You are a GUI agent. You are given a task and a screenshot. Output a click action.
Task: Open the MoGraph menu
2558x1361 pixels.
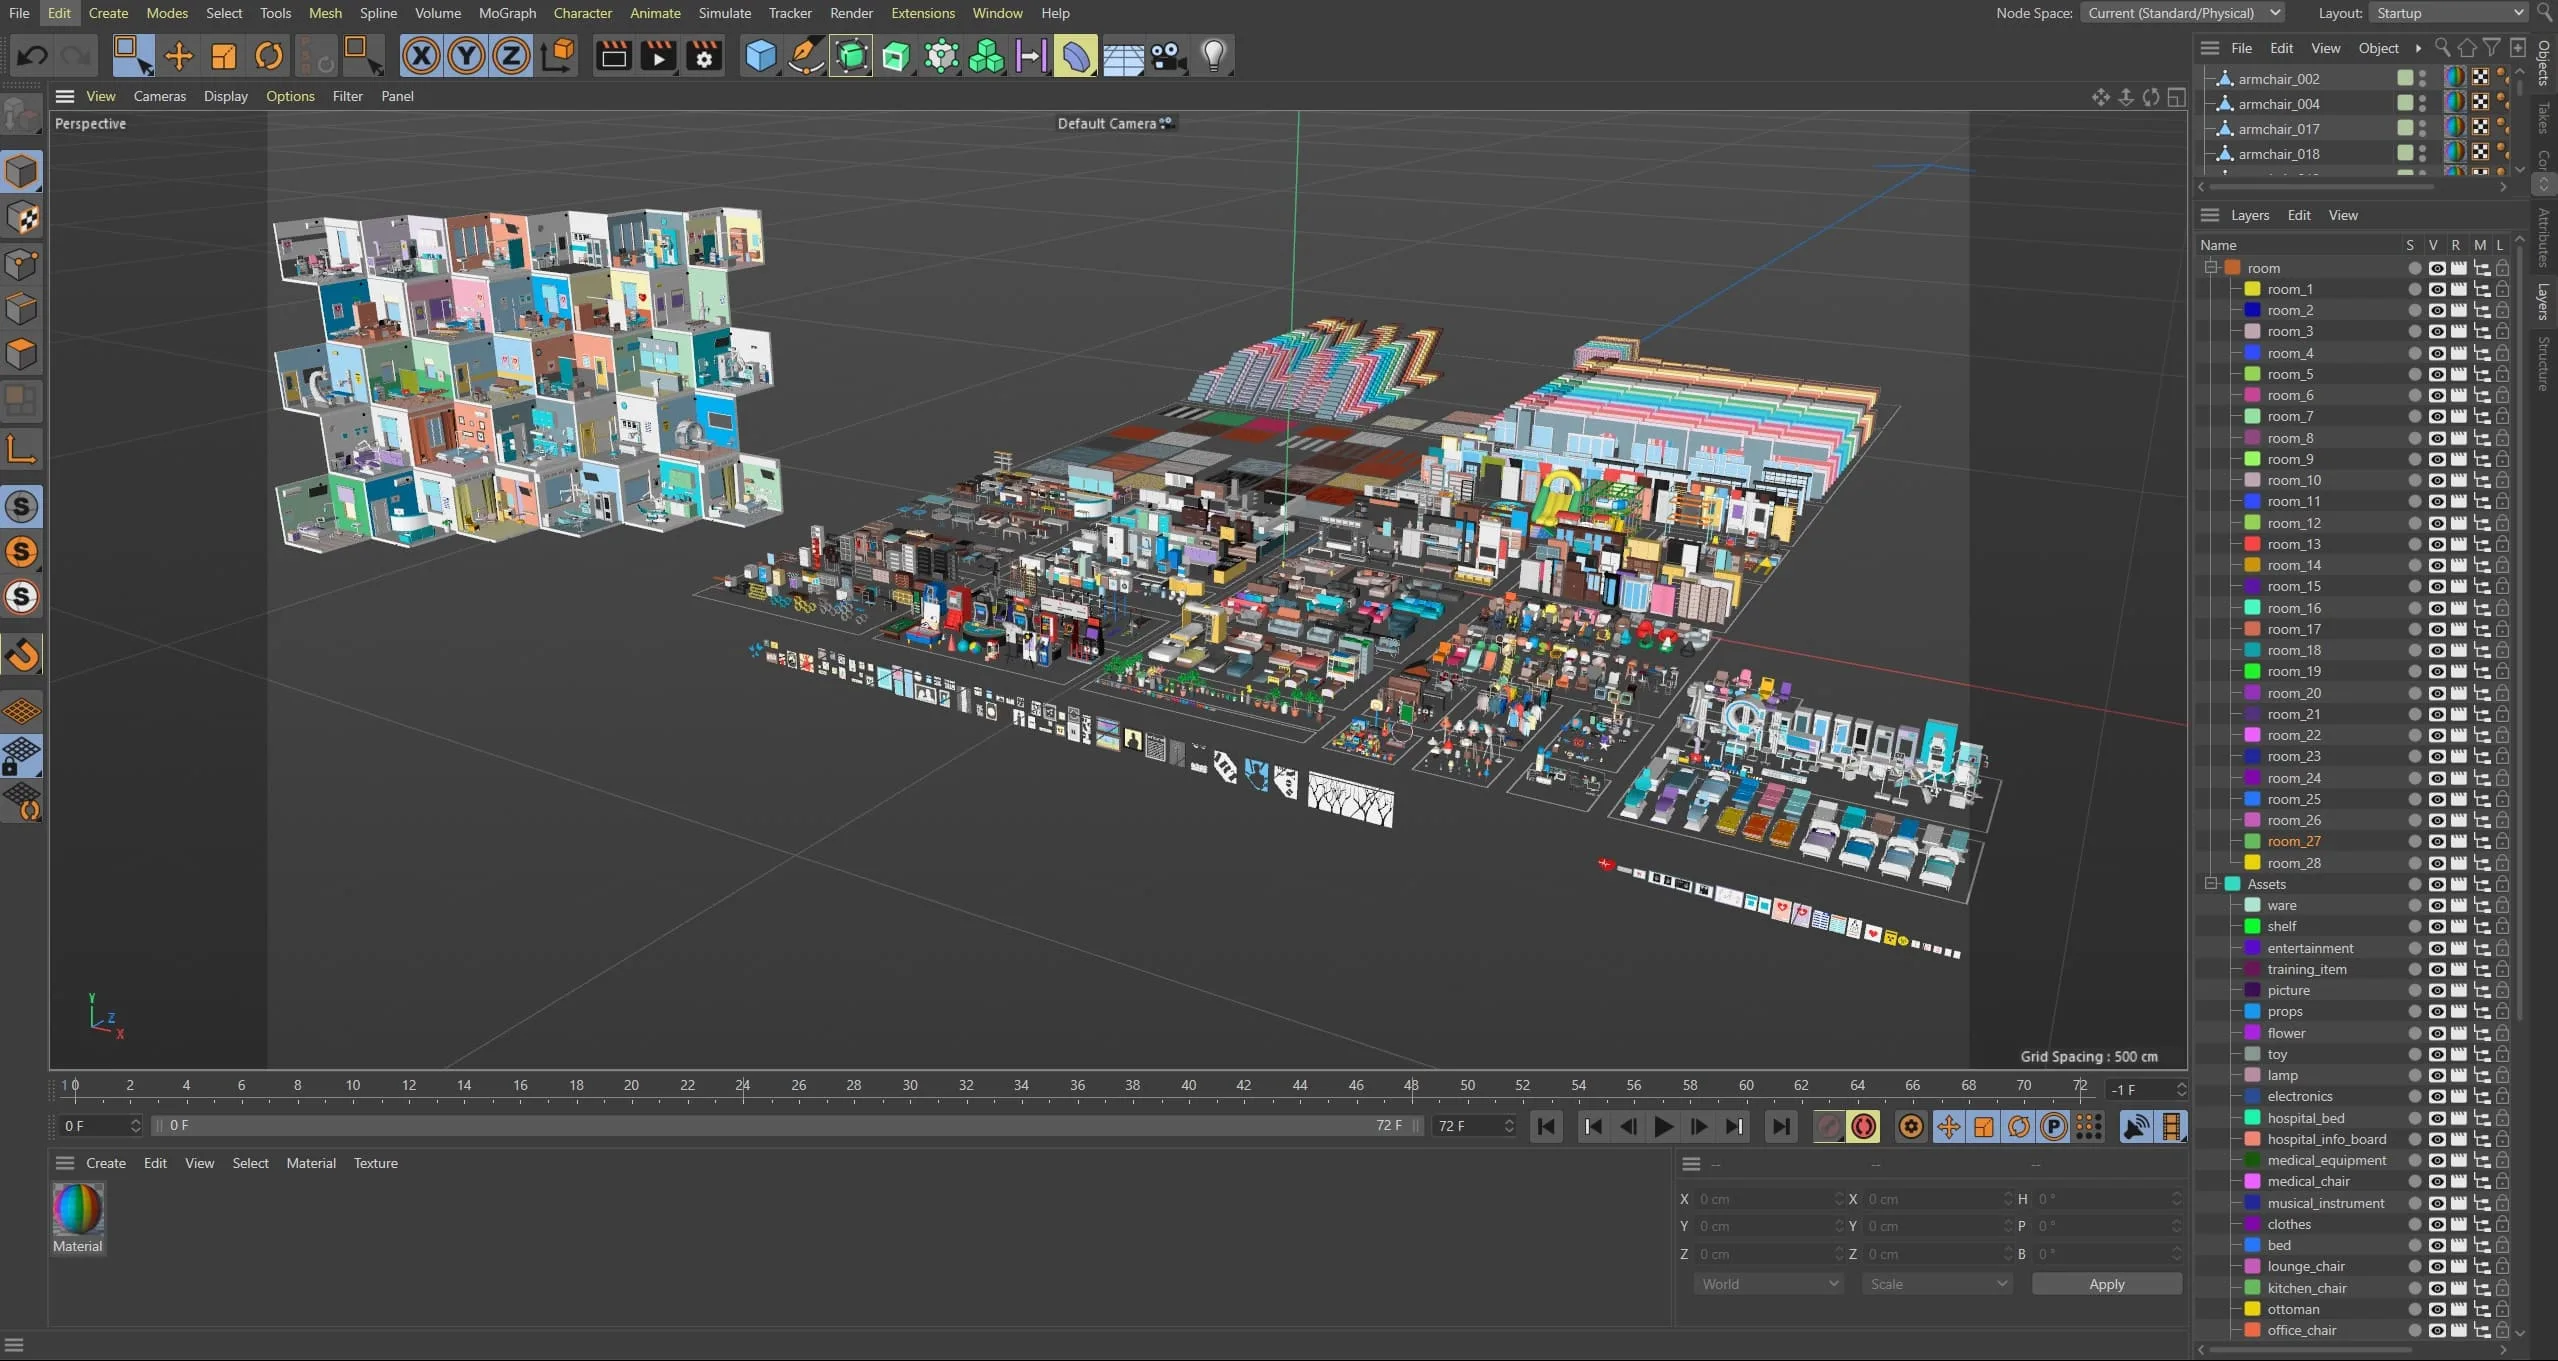(x=507, y=13)
